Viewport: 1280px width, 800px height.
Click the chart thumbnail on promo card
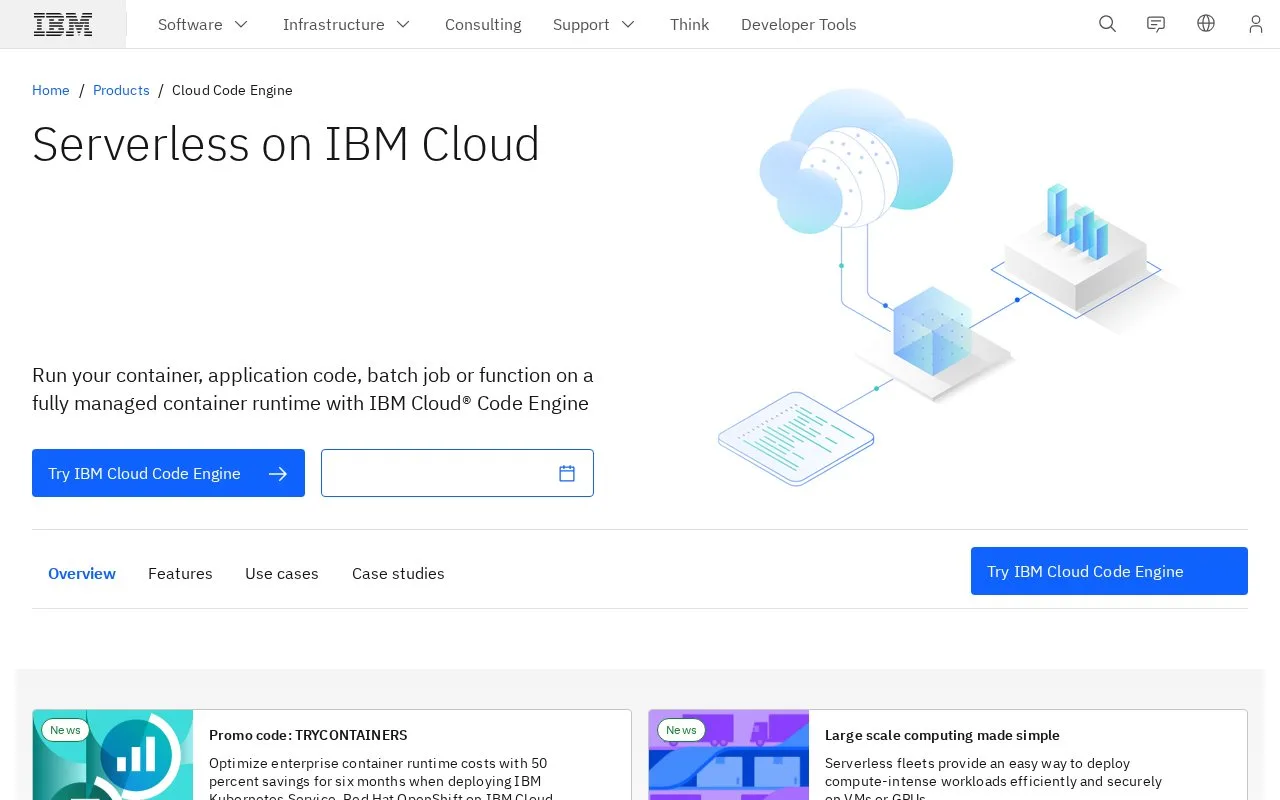[113, 755]
